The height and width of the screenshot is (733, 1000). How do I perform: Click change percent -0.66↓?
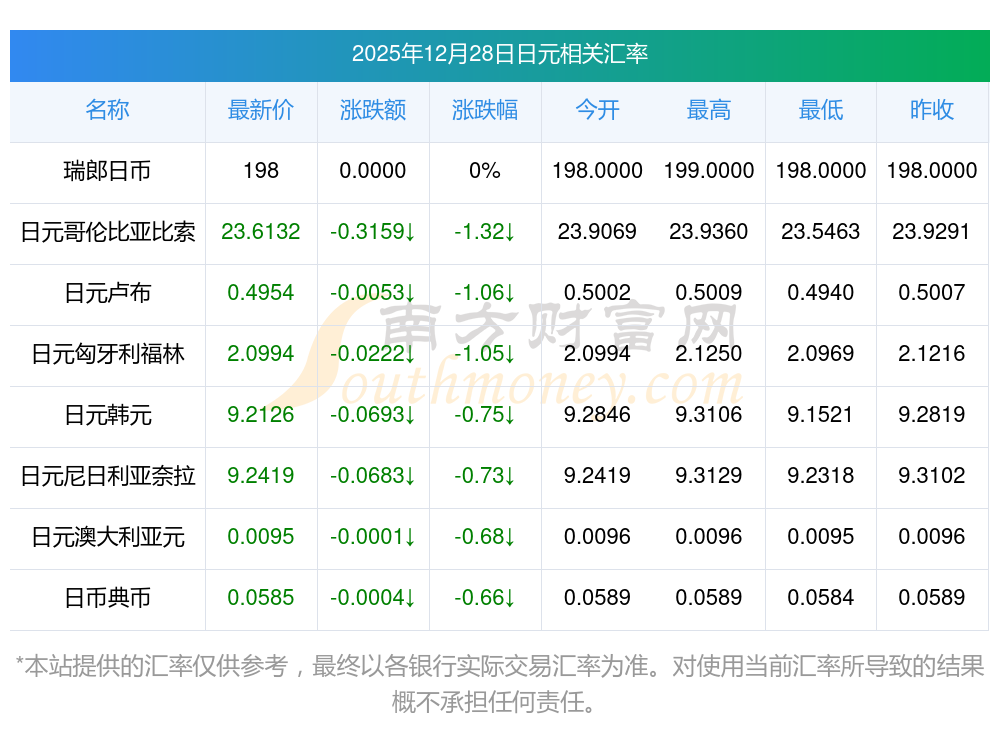485,598
